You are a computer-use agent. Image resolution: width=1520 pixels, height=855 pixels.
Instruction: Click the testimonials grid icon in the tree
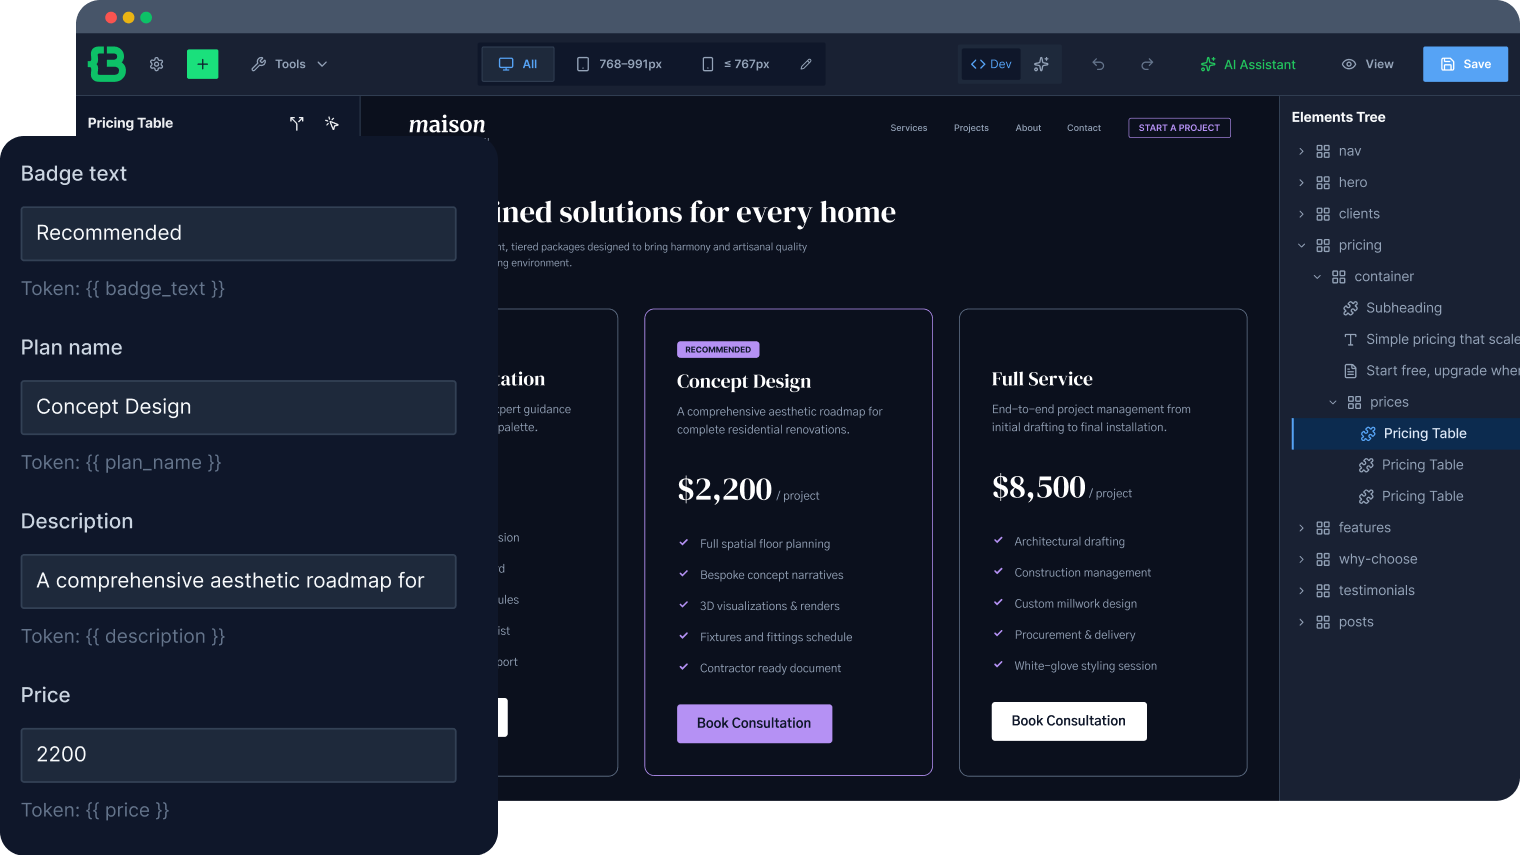pyautogui.click(x=1323, y=591)
